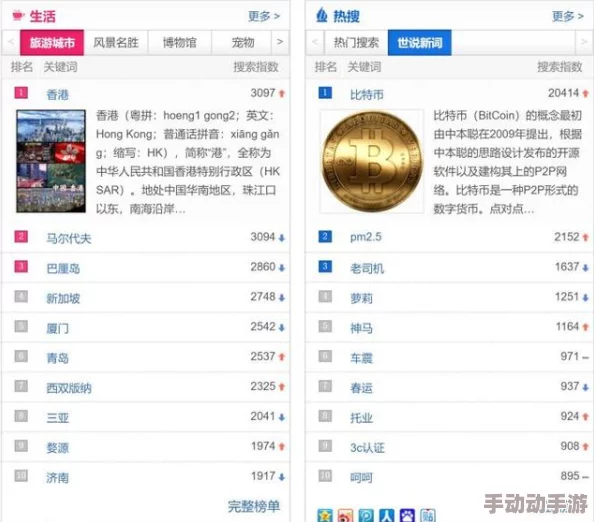Click the 香港 description paragraph

click(x=188, y=162)
